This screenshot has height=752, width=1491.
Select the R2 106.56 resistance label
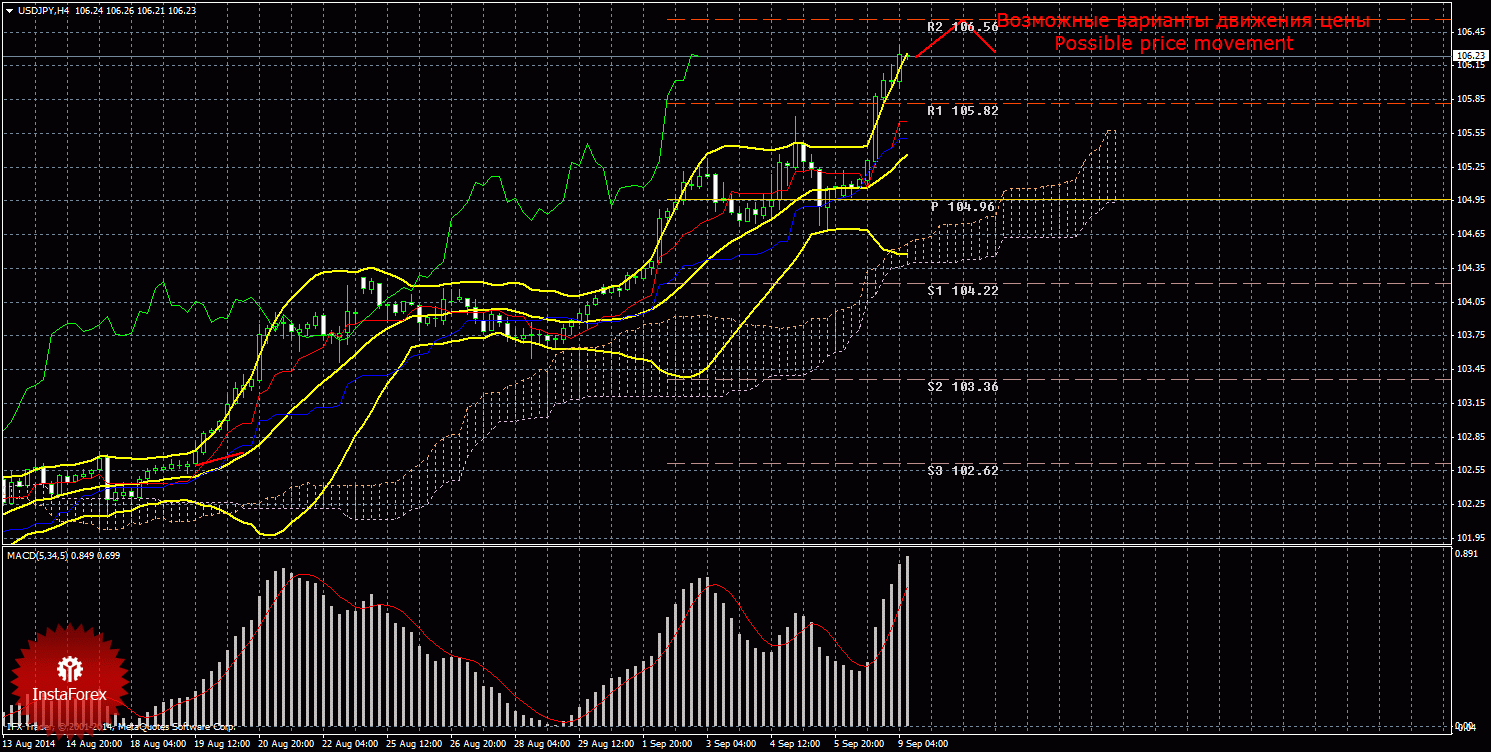962,27
